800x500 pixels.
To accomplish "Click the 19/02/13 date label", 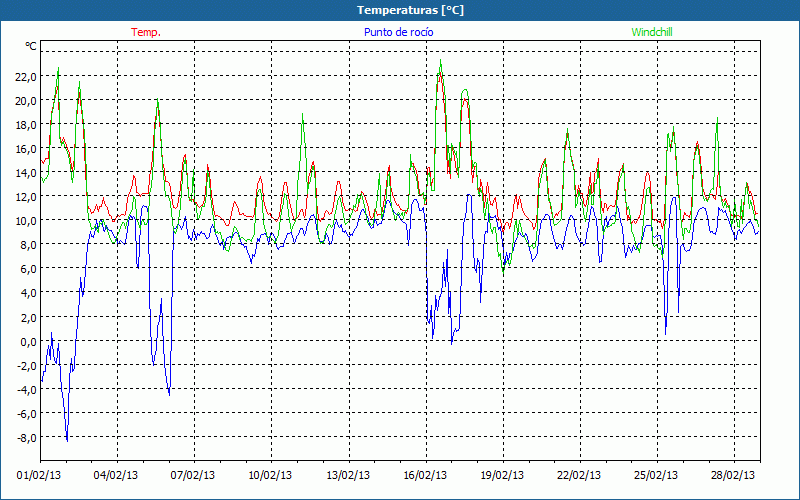I will pos(502,475).
